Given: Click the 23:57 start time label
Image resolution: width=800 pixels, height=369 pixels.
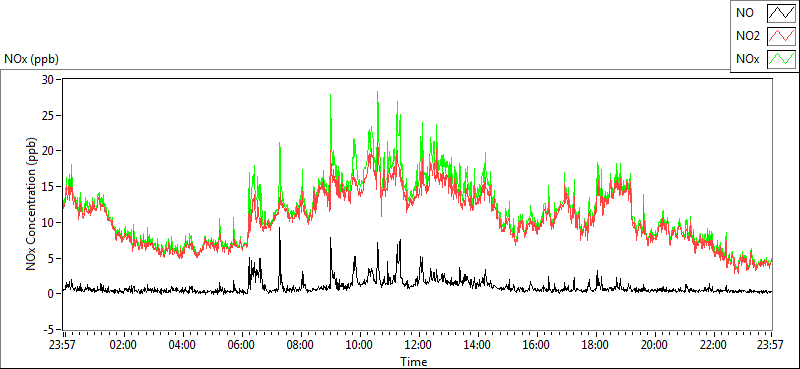Looking at the screenshot, I should (x=63, y=344).
